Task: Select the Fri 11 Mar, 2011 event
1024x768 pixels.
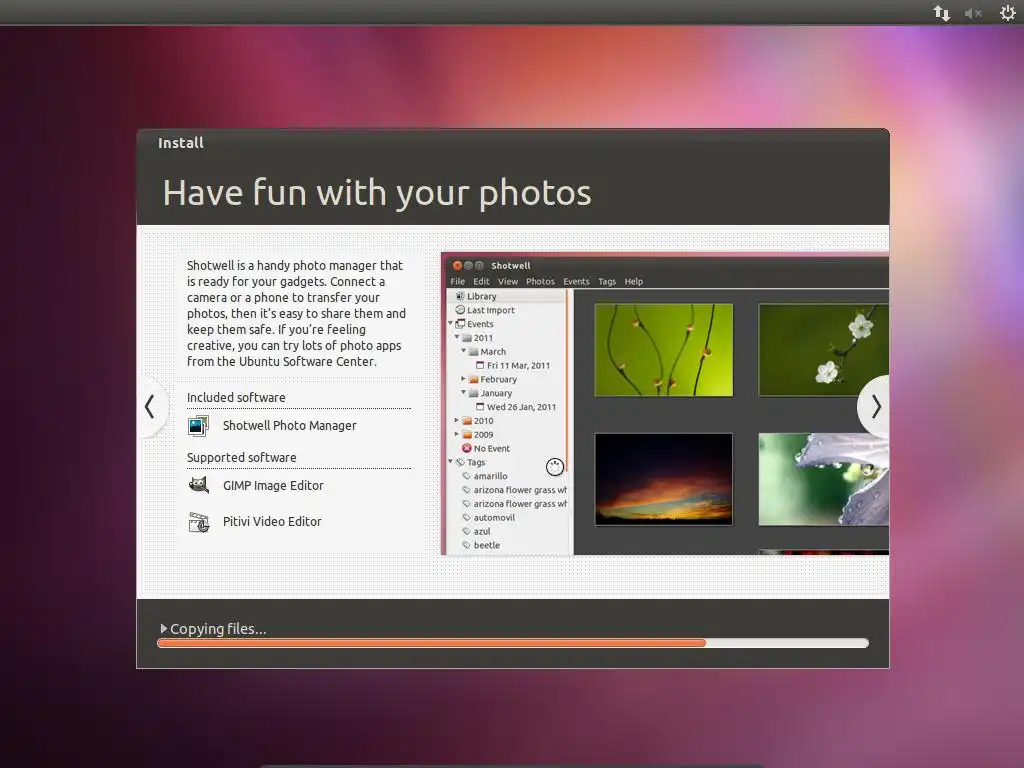Action: pyautogui.click(x=518, y=366)
